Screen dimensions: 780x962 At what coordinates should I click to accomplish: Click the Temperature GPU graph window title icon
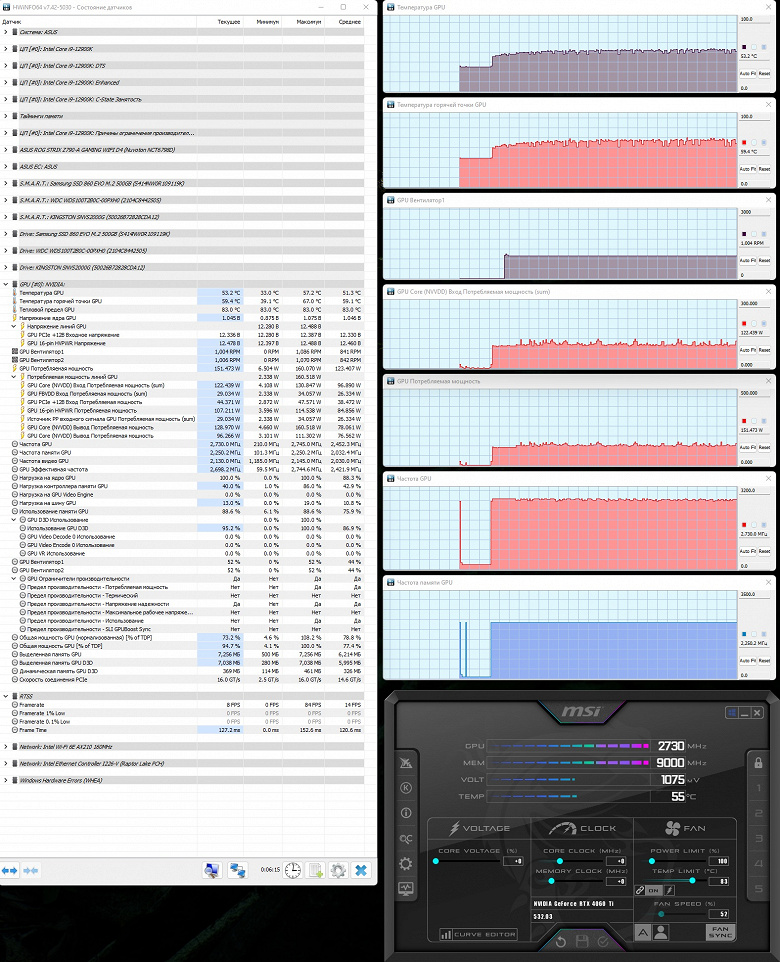[390, 7]
